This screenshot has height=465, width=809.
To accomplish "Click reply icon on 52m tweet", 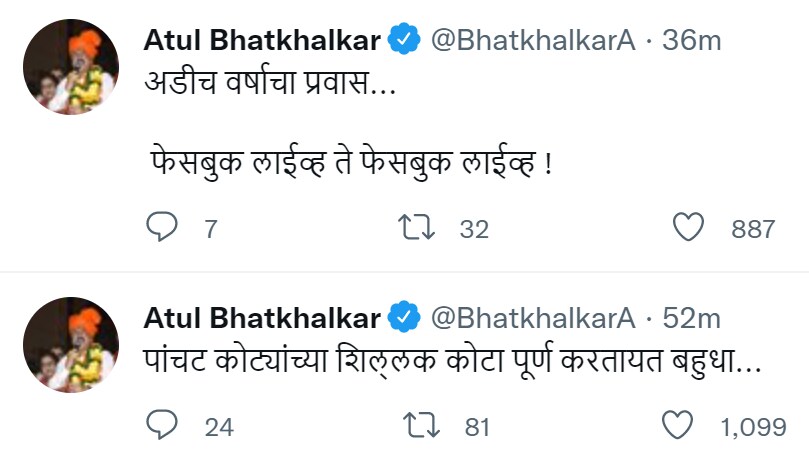I will coord(162,424).
